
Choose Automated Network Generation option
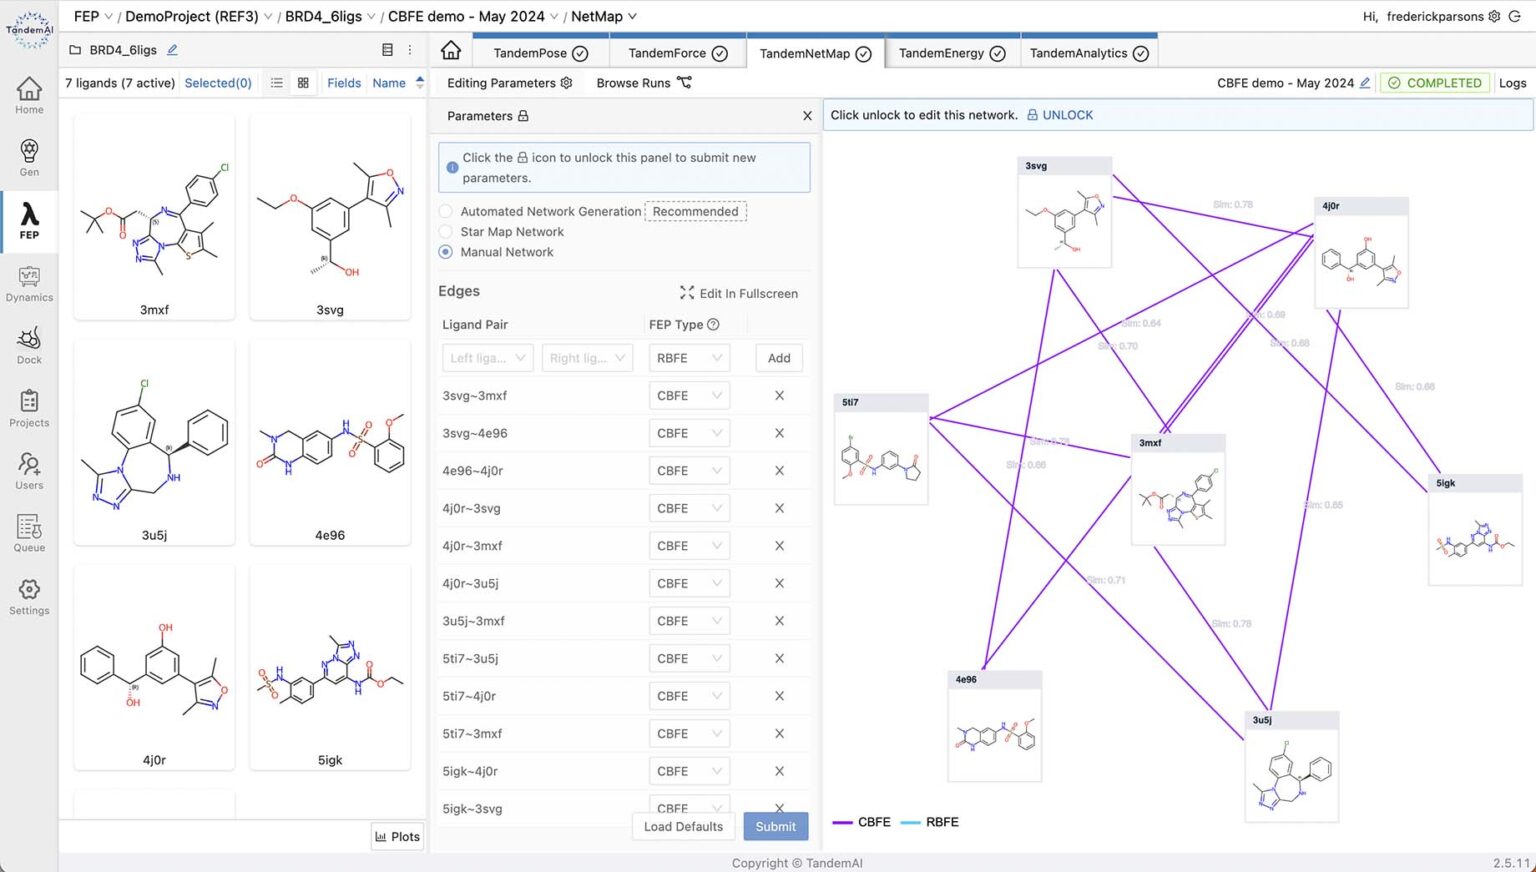coord(445,211)
